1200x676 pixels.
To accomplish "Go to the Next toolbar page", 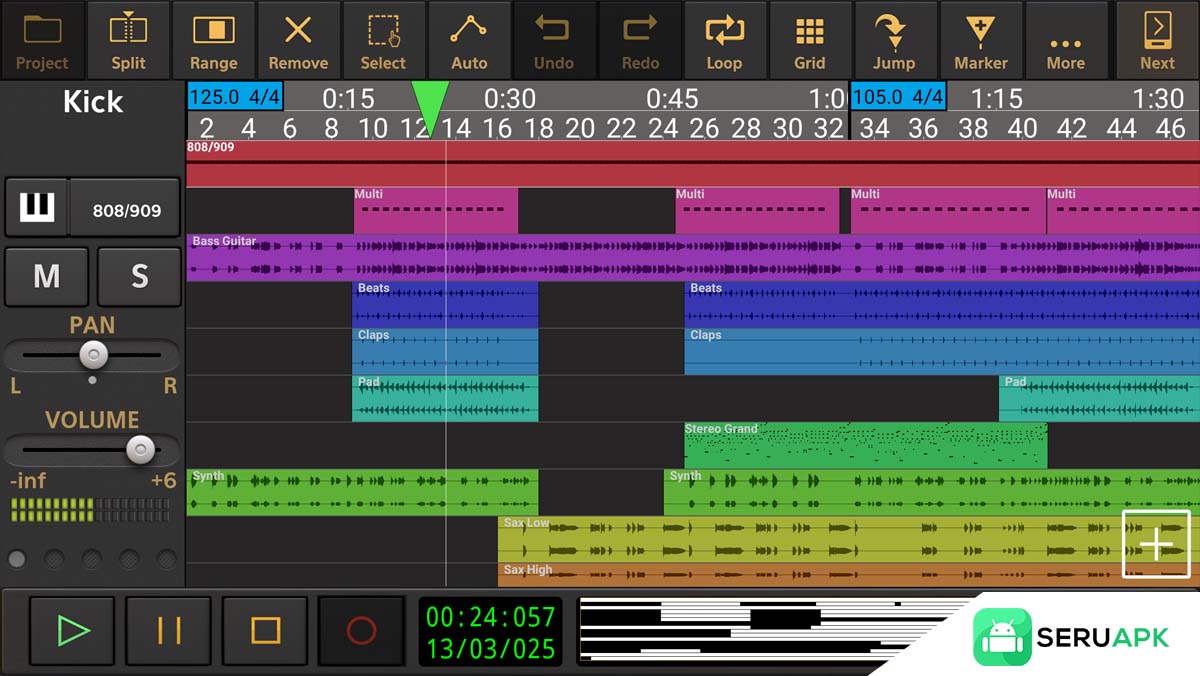I will (x=1157, y=41).
